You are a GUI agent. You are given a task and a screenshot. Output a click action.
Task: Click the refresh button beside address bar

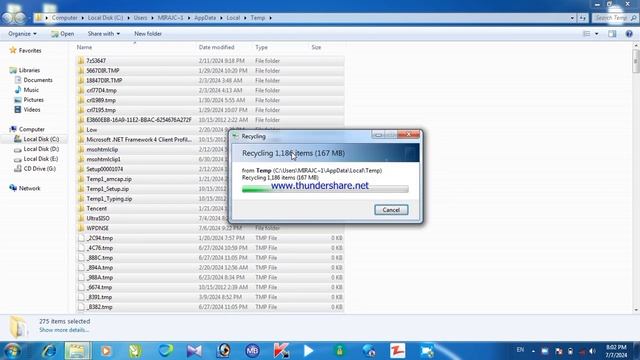tap(582, 18)
